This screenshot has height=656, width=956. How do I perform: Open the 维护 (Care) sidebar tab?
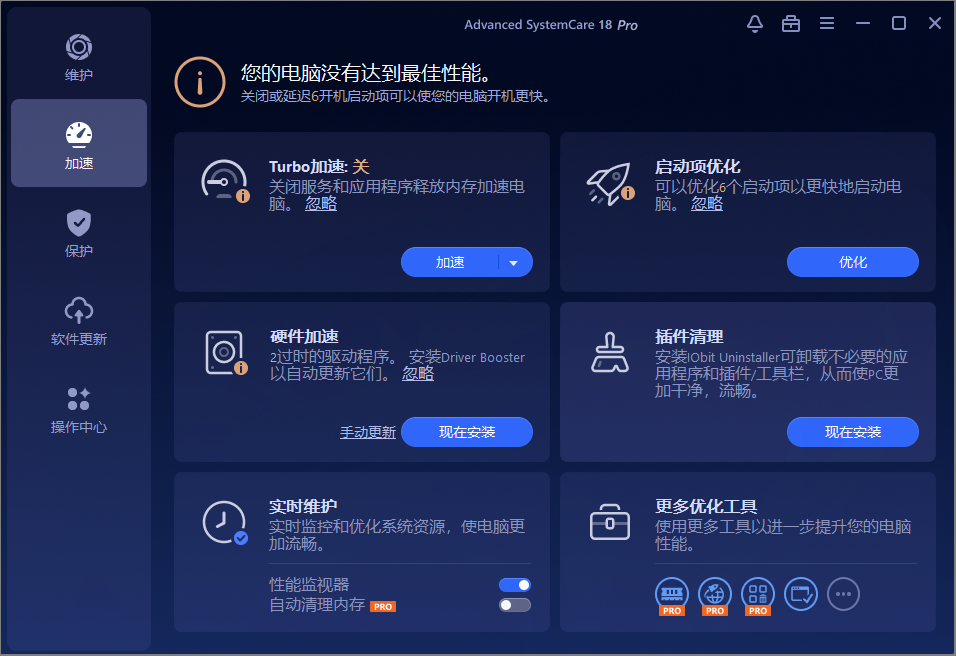(79, 58)
